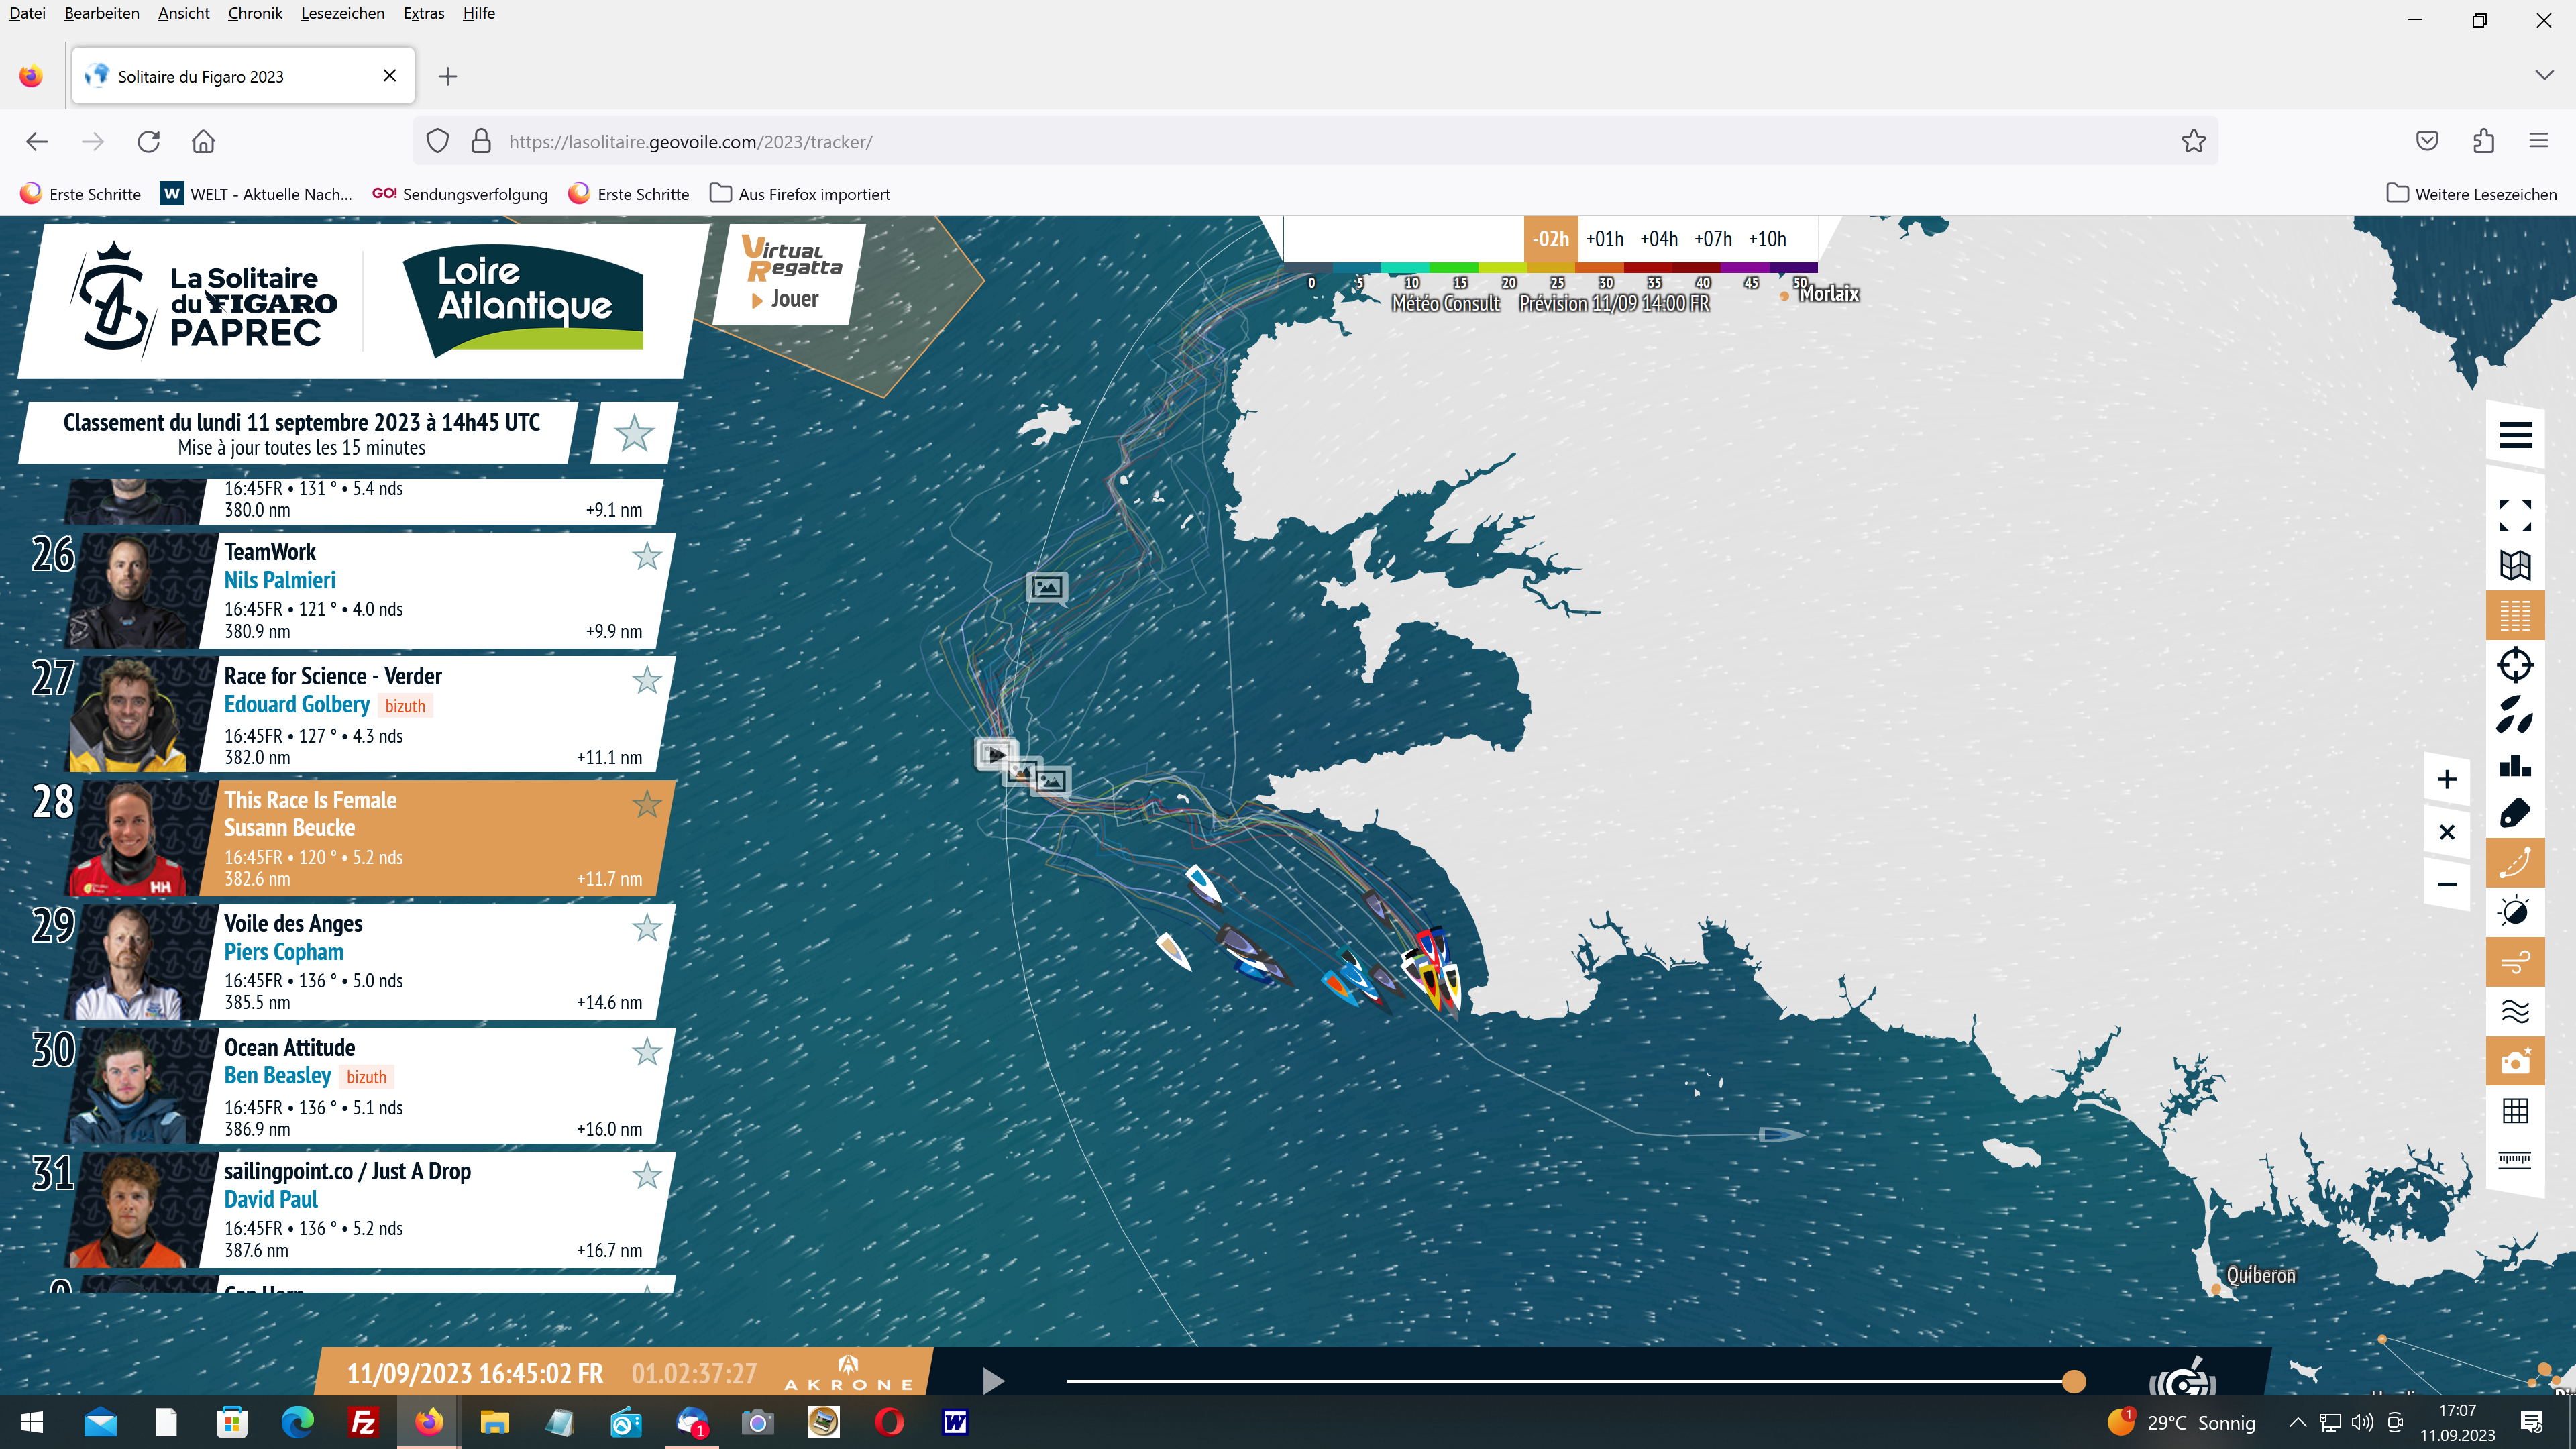2576x1449 pixels.
Task: Select the +01h forecast tab
Action: point(1605,239)
